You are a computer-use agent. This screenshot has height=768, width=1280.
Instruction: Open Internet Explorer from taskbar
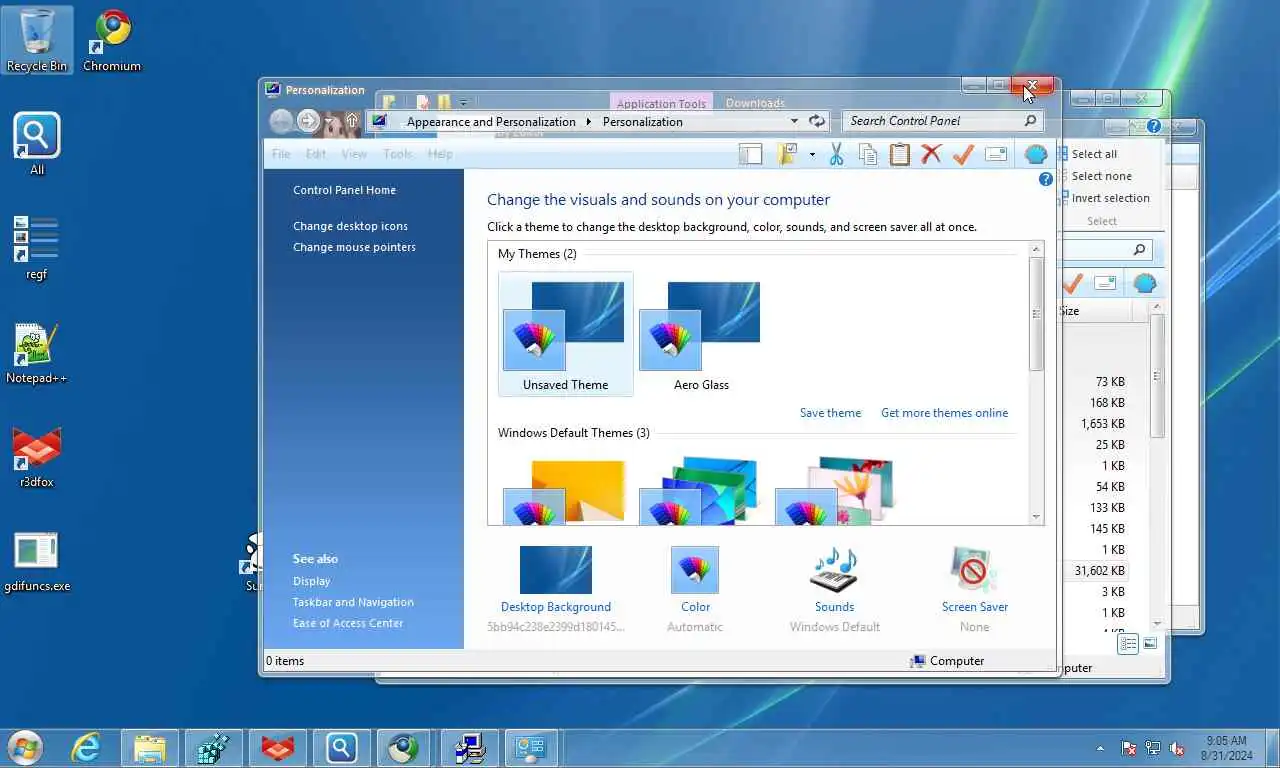86,747
